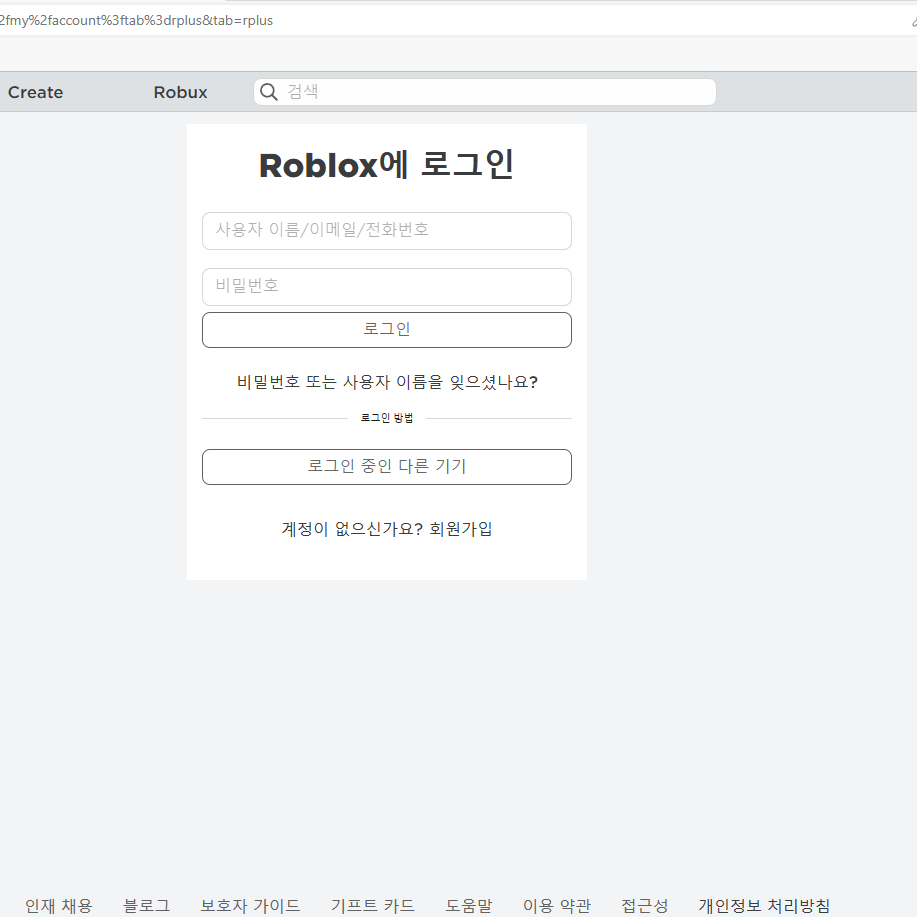The image size is (917, 917).
Task: Go to 기프트 카드 in the footer
Action: (x=373, y=906)
